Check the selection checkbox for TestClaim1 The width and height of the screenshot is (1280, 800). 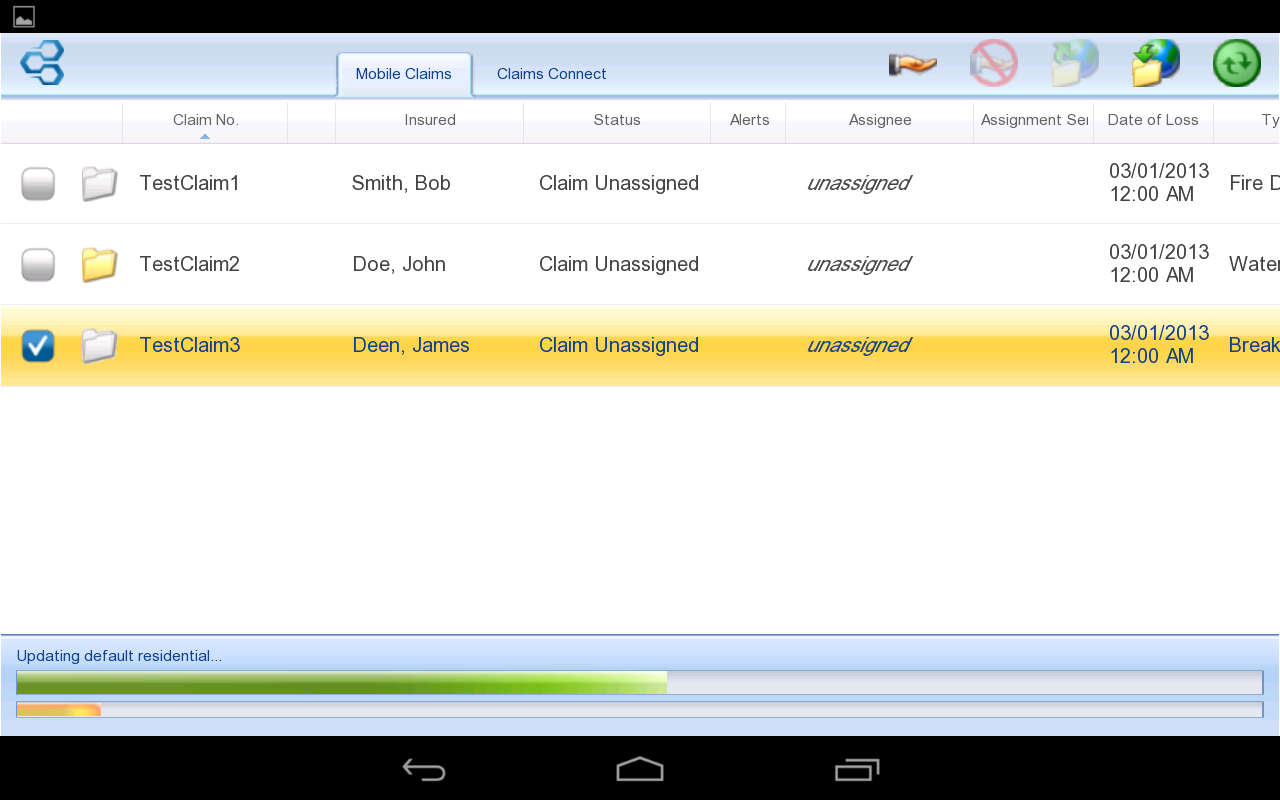37,183
